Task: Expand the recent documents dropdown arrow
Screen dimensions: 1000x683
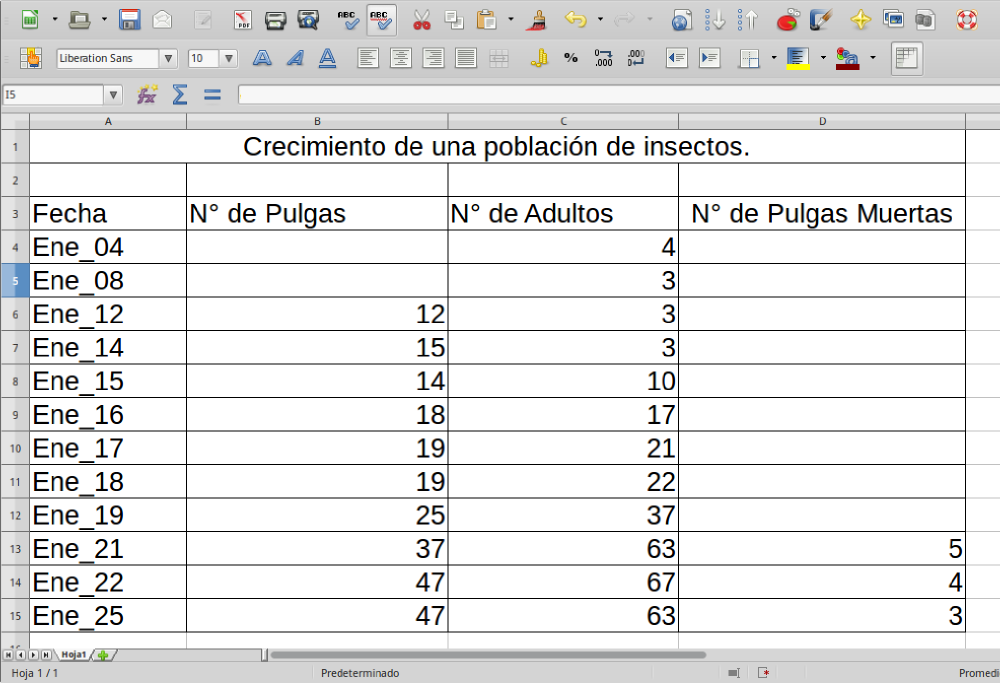Action: [x=104, y=20]
